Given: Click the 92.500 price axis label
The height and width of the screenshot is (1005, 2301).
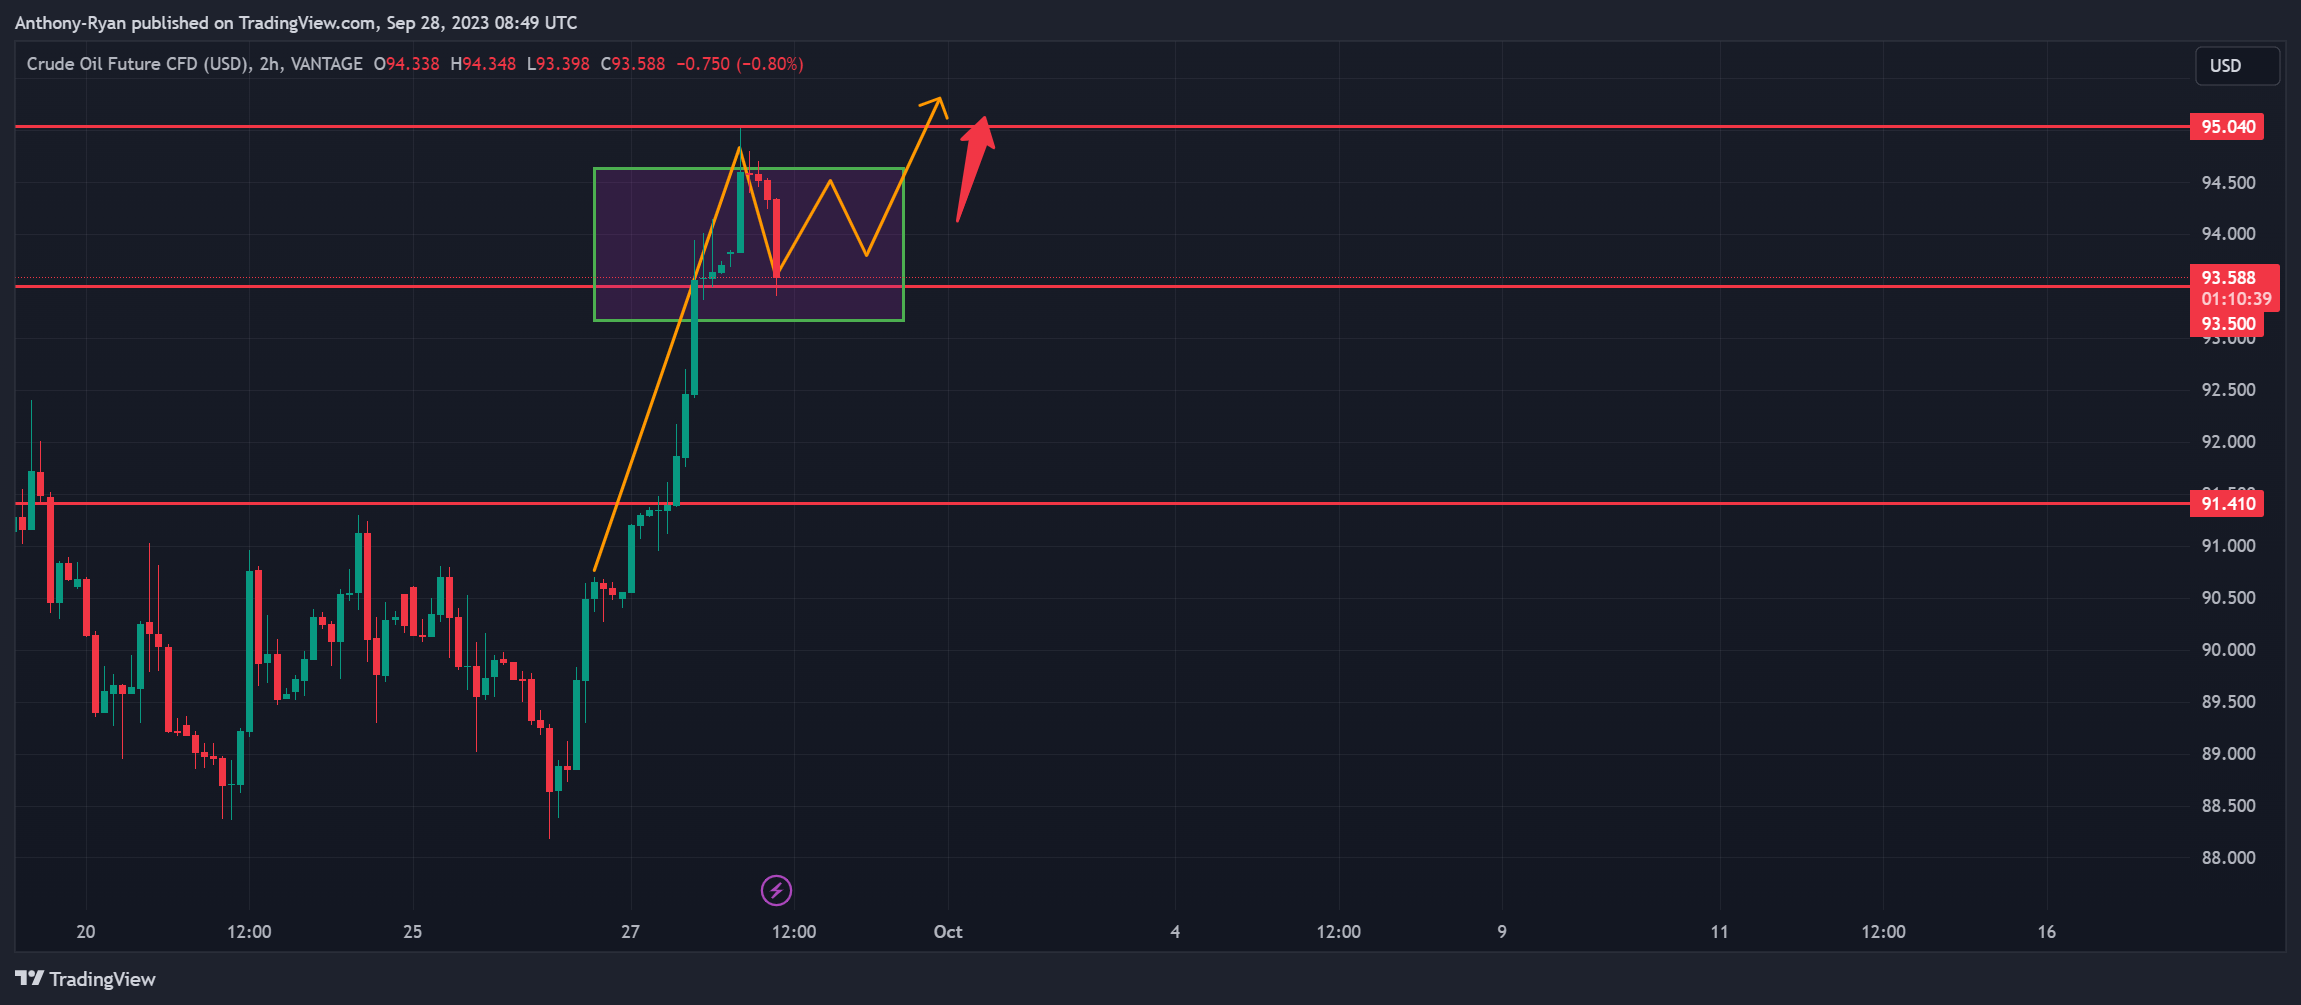Looking at the screenshot, I should (2228, 390).
